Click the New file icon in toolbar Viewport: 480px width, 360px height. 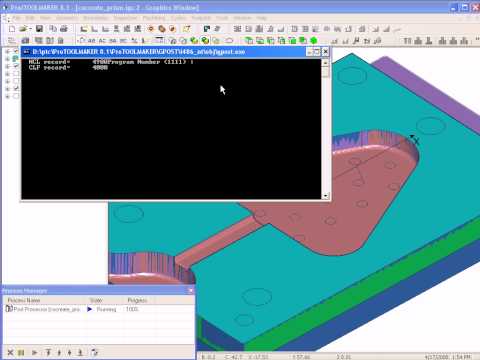12,29
